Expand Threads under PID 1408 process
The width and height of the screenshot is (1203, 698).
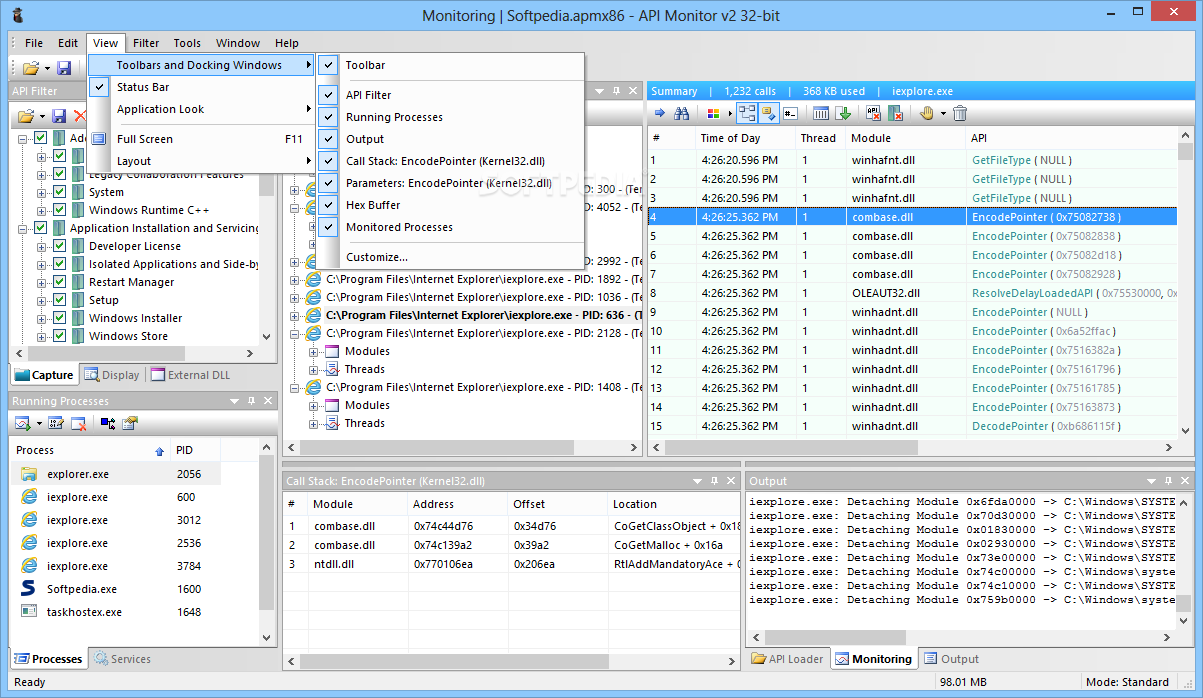(x=314, y=423)
